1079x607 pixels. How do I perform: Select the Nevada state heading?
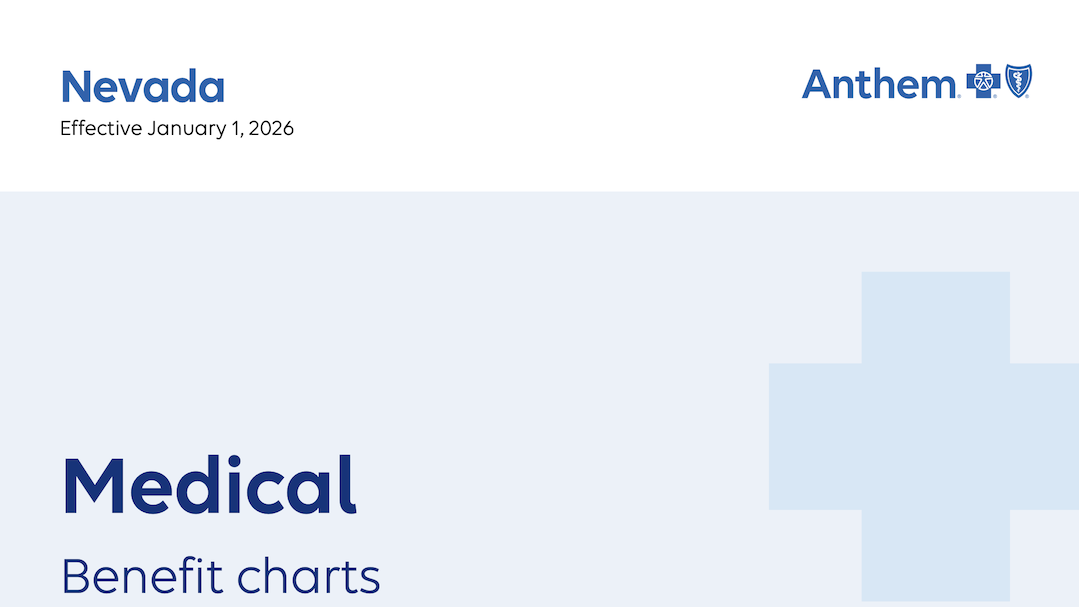pyautogui.click(x=142, y=87)
